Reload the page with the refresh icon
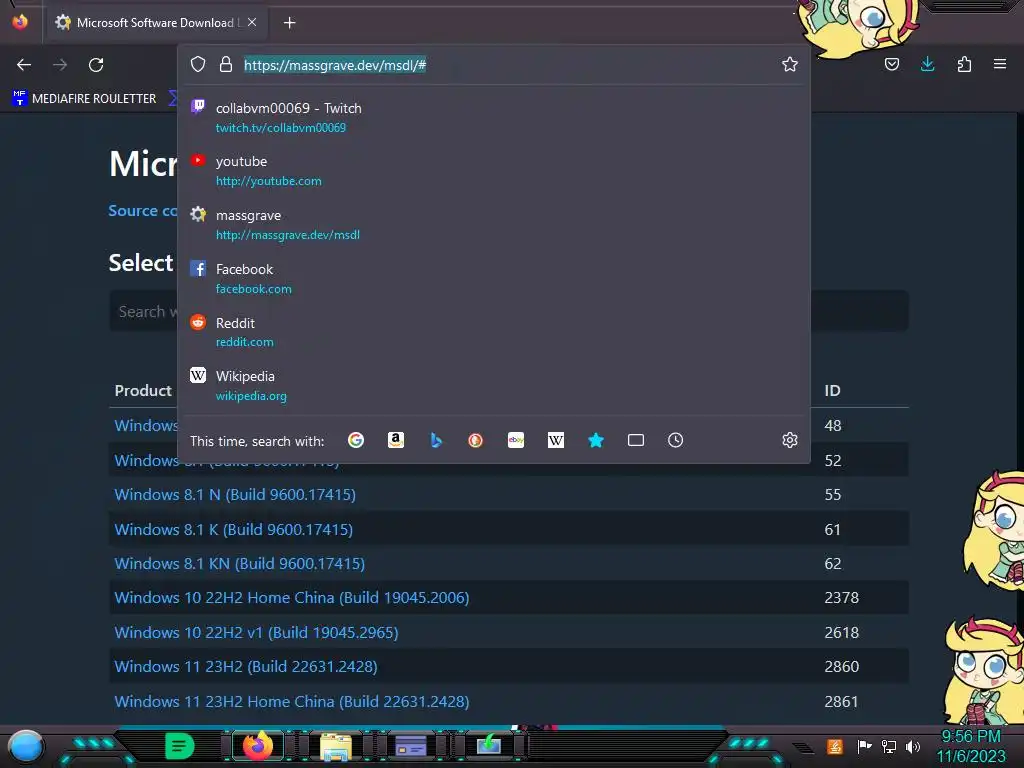Image resolution: width=1024 pixels, height=768 pixels. [96, 65]
